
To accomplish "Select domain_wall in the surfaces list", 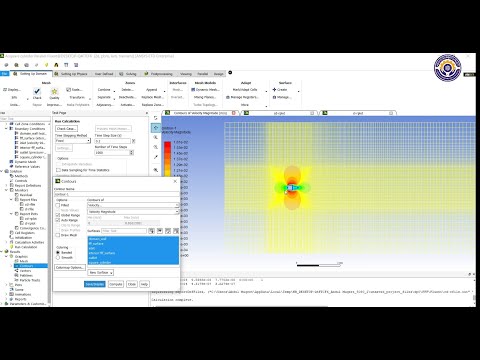I will (x=133, y=239).
